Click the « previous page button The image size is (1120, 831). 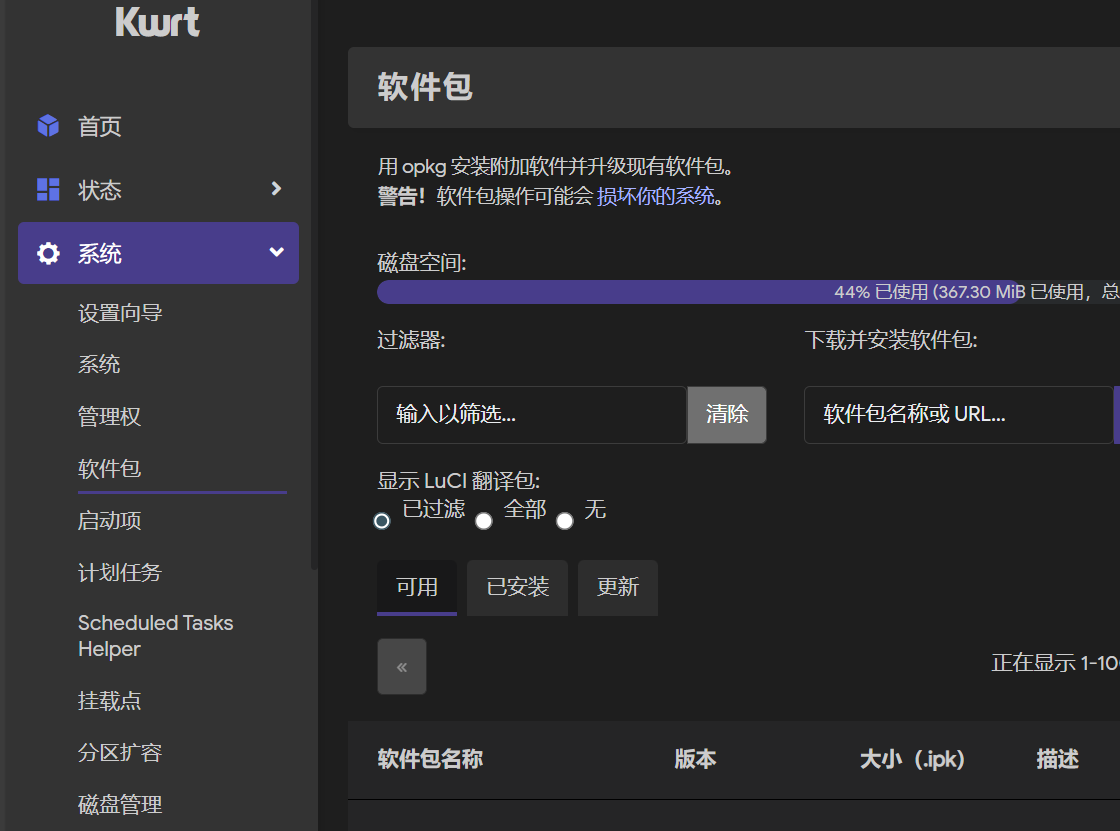click(402, 667)
